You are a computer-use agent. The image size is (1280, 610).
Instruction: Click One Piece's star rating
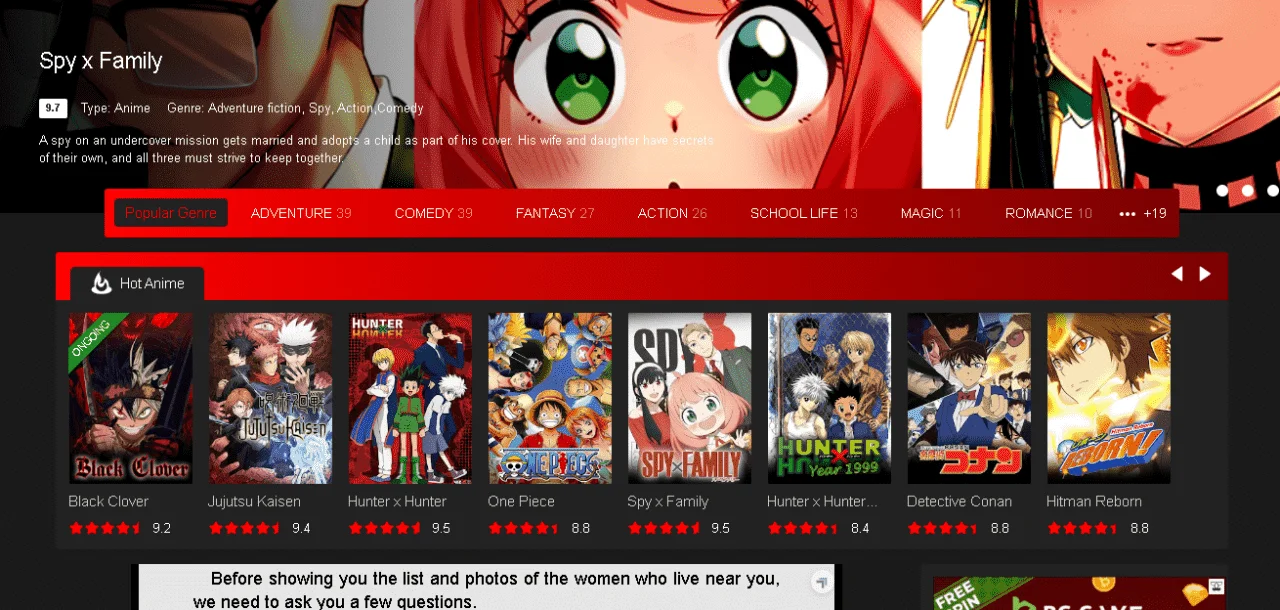pyautogui.click(x=526, y=528)
